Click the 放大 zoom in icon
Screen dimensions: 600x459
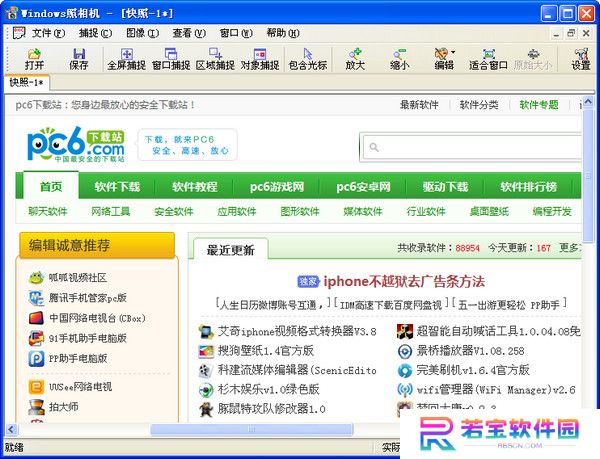point(355,59)
